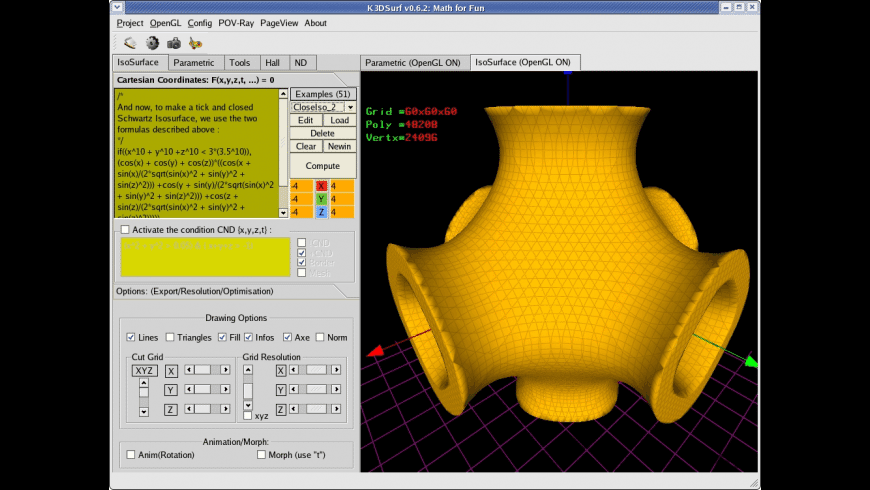
Task: Click the blue Z axis range button
Action: [321, 212]
